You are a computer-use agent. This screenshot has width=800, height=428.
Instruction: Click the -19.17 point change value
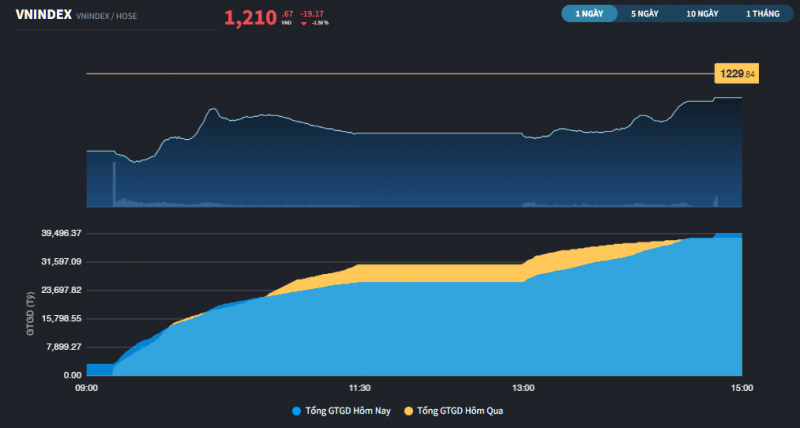click(x=311, y=13)
